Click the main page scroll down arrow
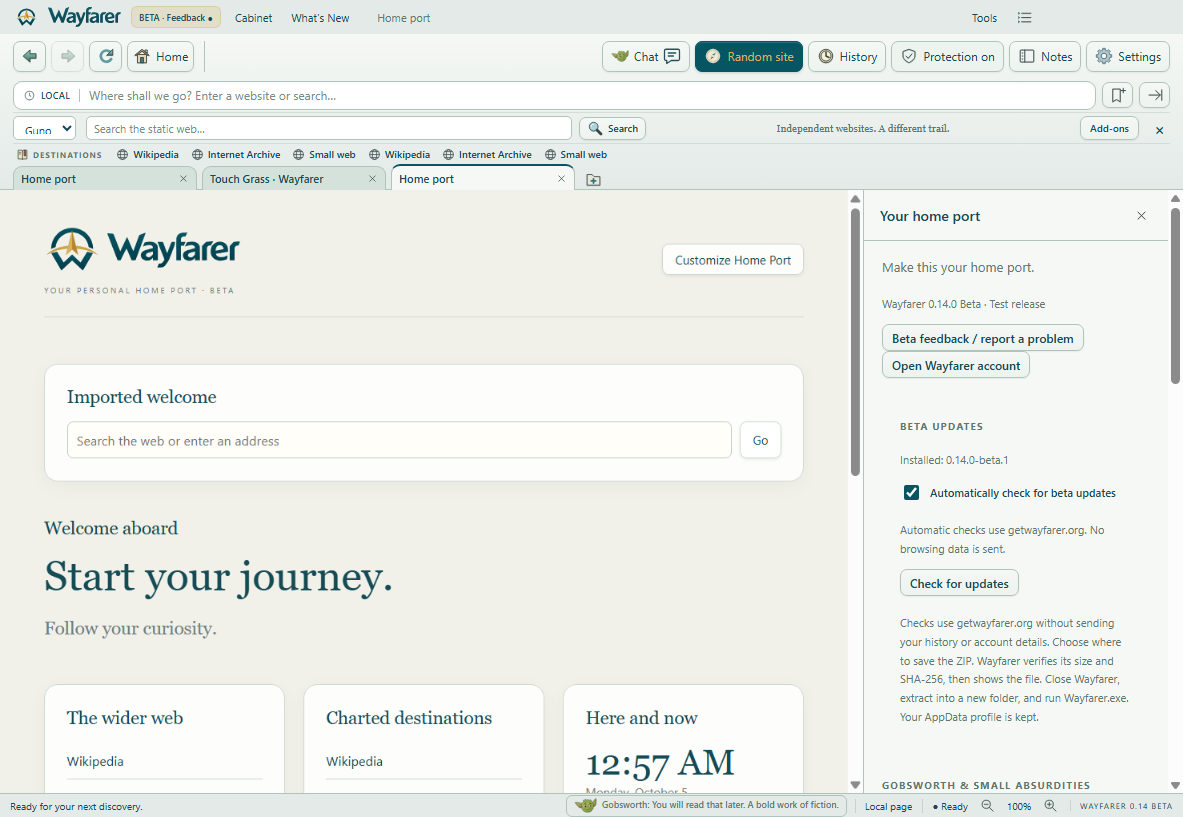This screenshot has height=817, width=1183. [855, 785]
